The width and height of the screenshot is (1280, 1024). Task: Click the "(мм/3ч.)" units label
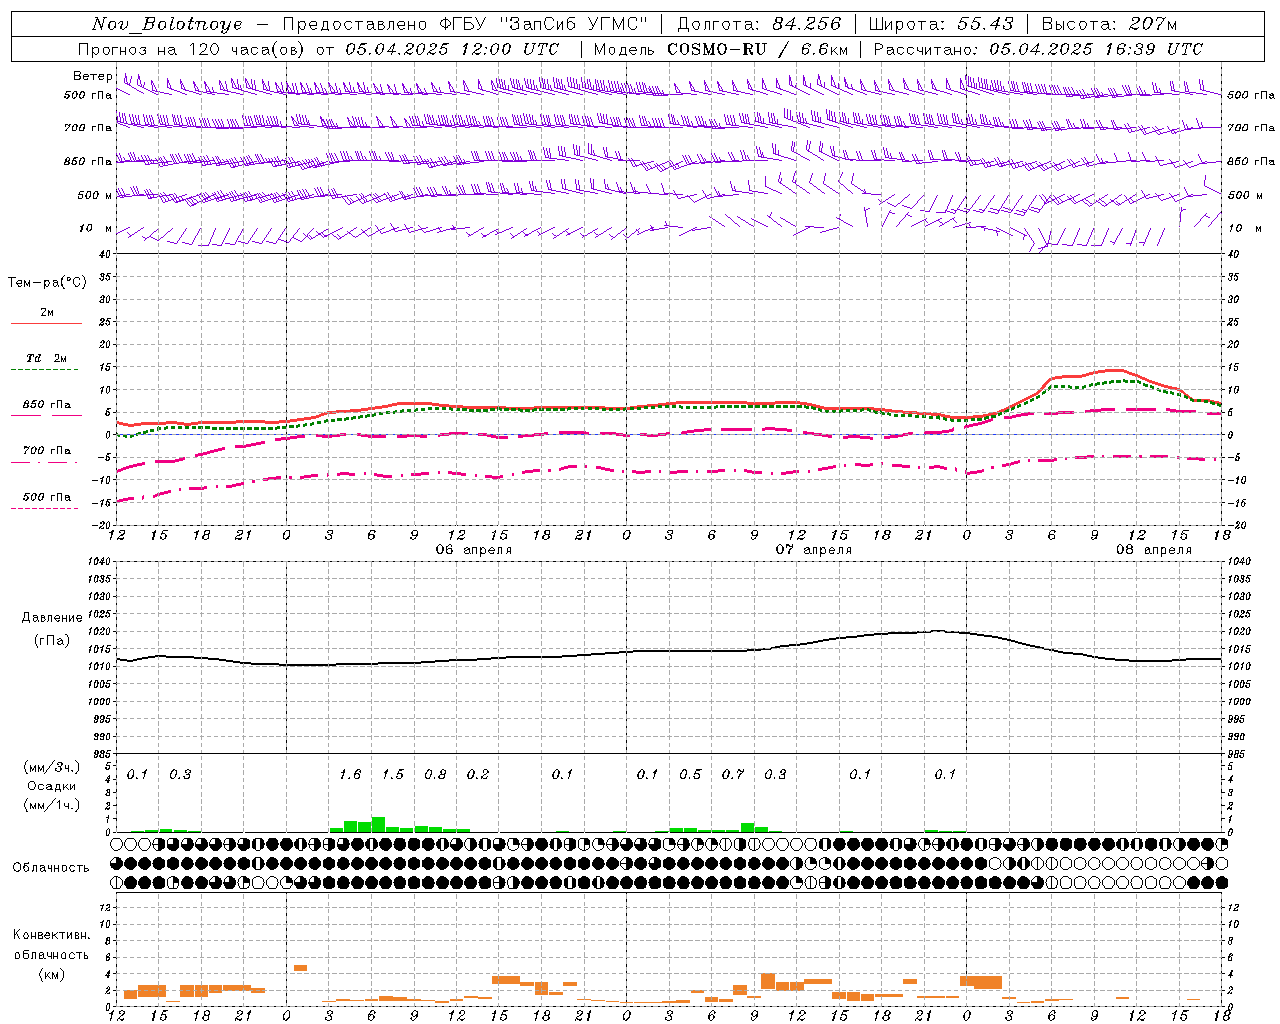(52, 767)
